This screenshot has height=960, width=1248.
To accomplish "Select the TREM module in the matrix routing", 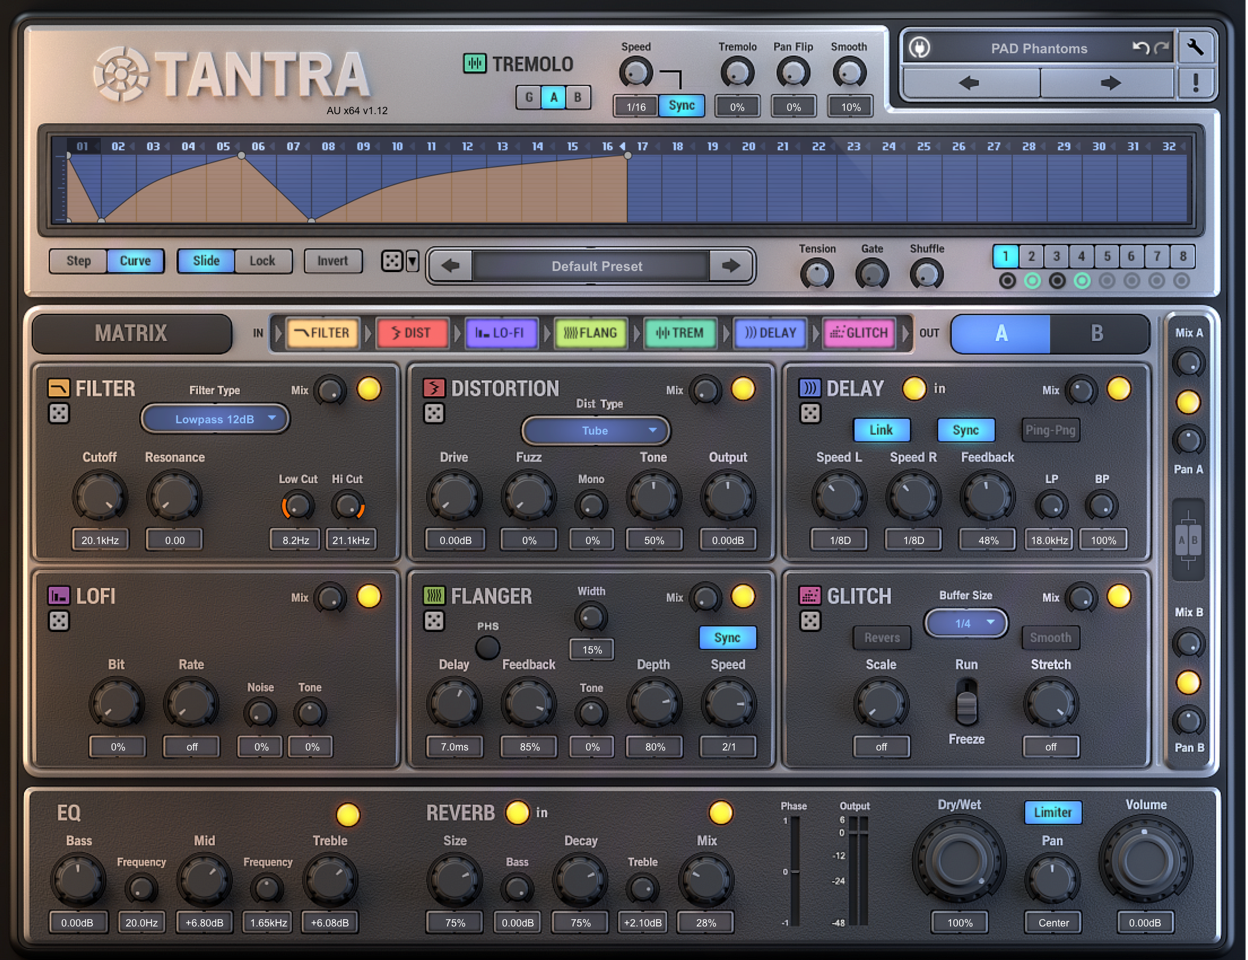I will pyautogui.click(x=681, y=333).
